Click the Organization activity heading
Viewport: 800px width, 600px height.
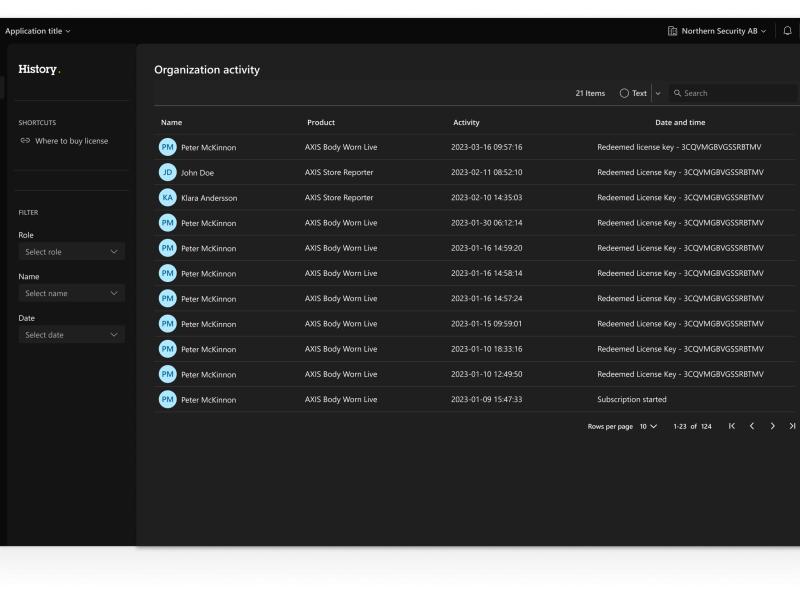(x=207, y=70)
